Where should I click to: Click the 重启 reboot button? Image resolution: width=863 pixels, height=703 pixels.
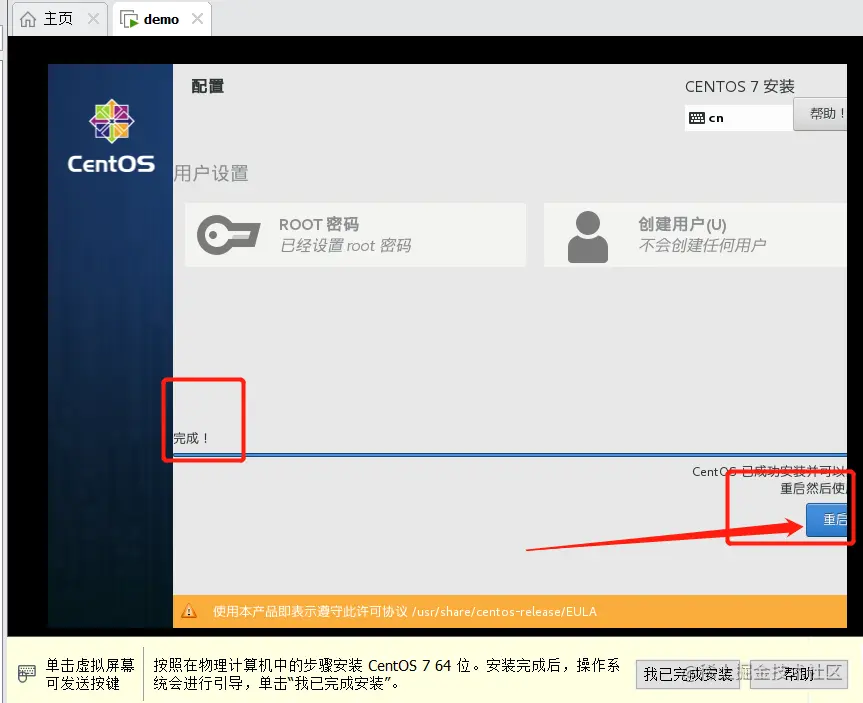tap(827, 519)
